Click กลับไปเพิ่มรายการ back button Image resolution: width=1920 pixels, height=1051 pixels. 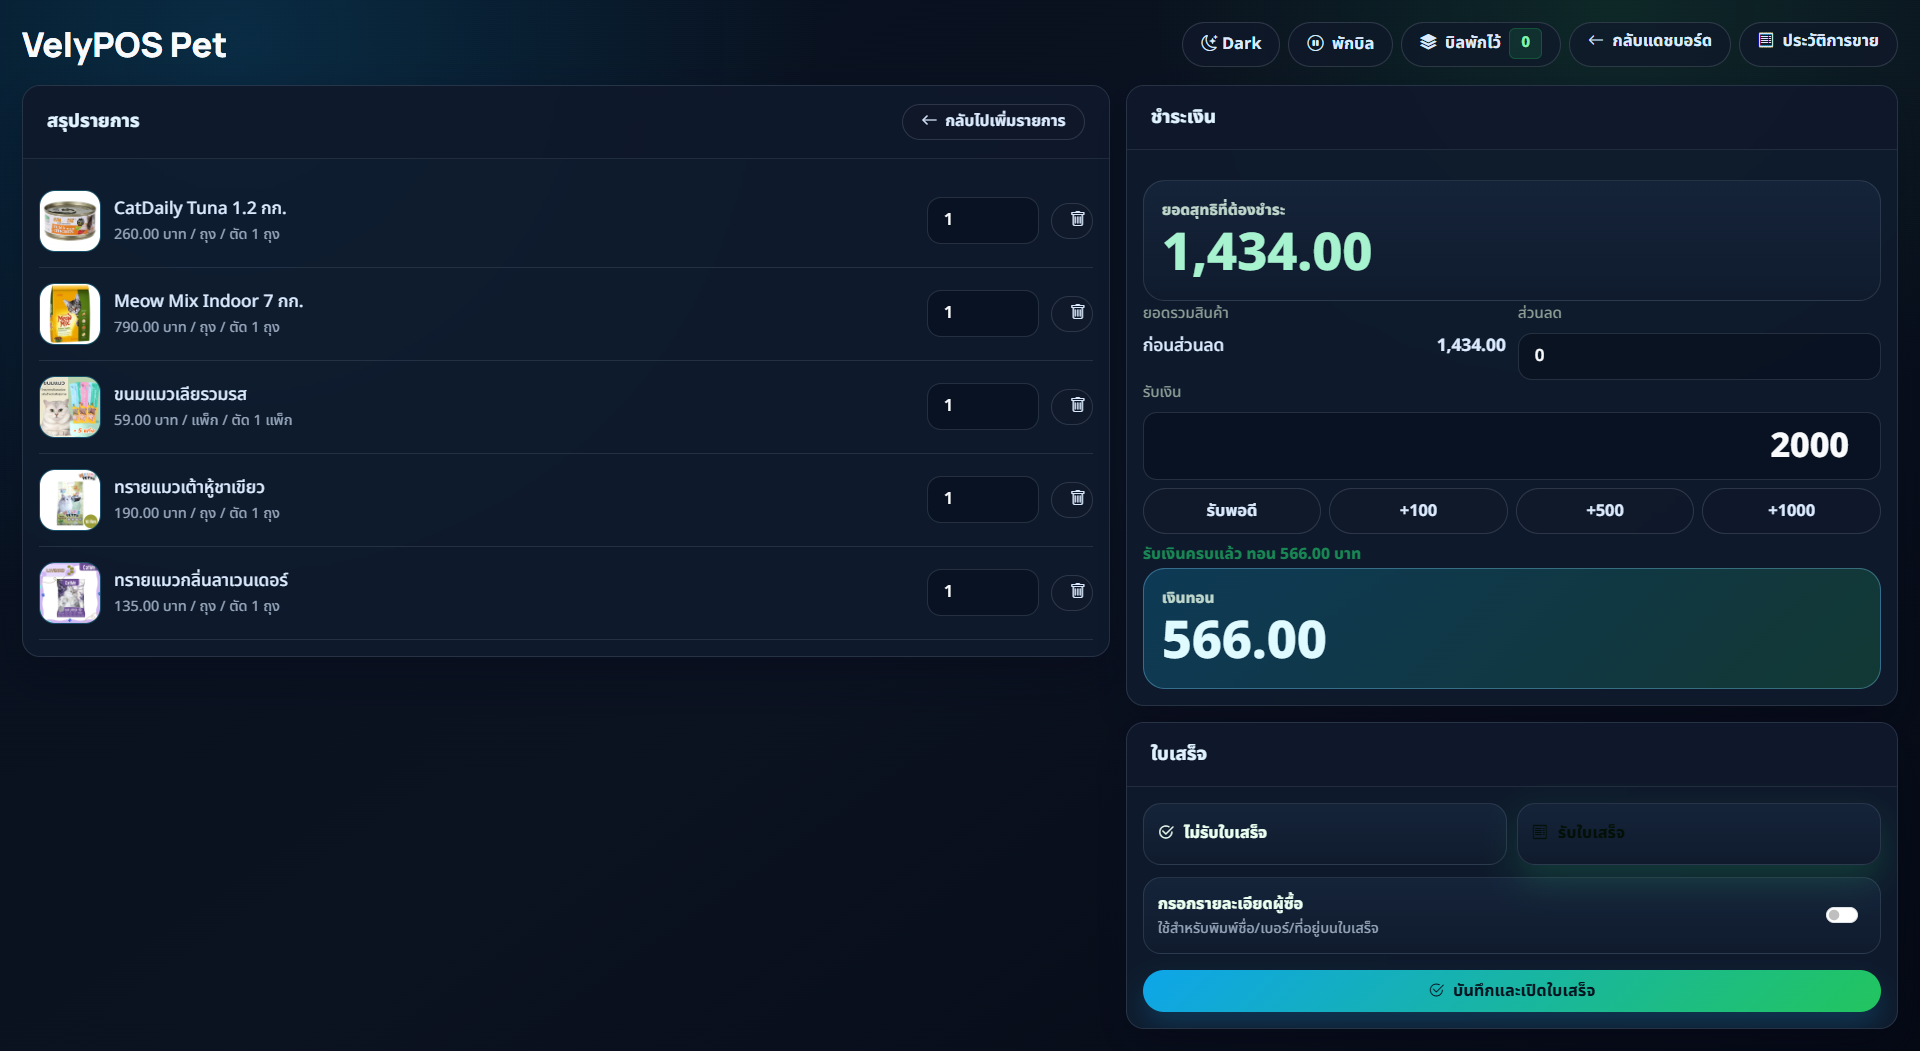click(x=993, y=121)
